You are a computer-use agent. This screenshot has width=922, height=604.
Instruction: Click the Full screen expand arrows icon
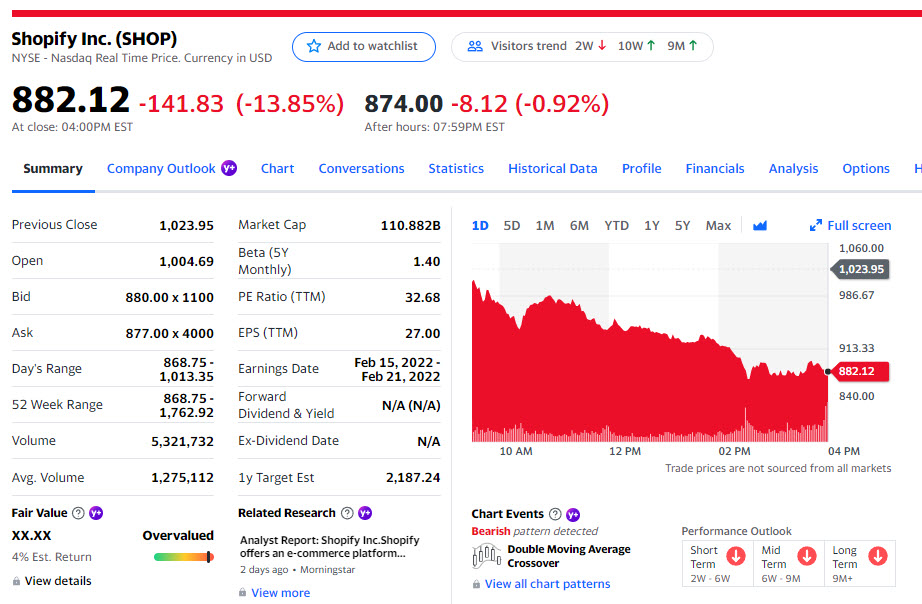(816, 225)
